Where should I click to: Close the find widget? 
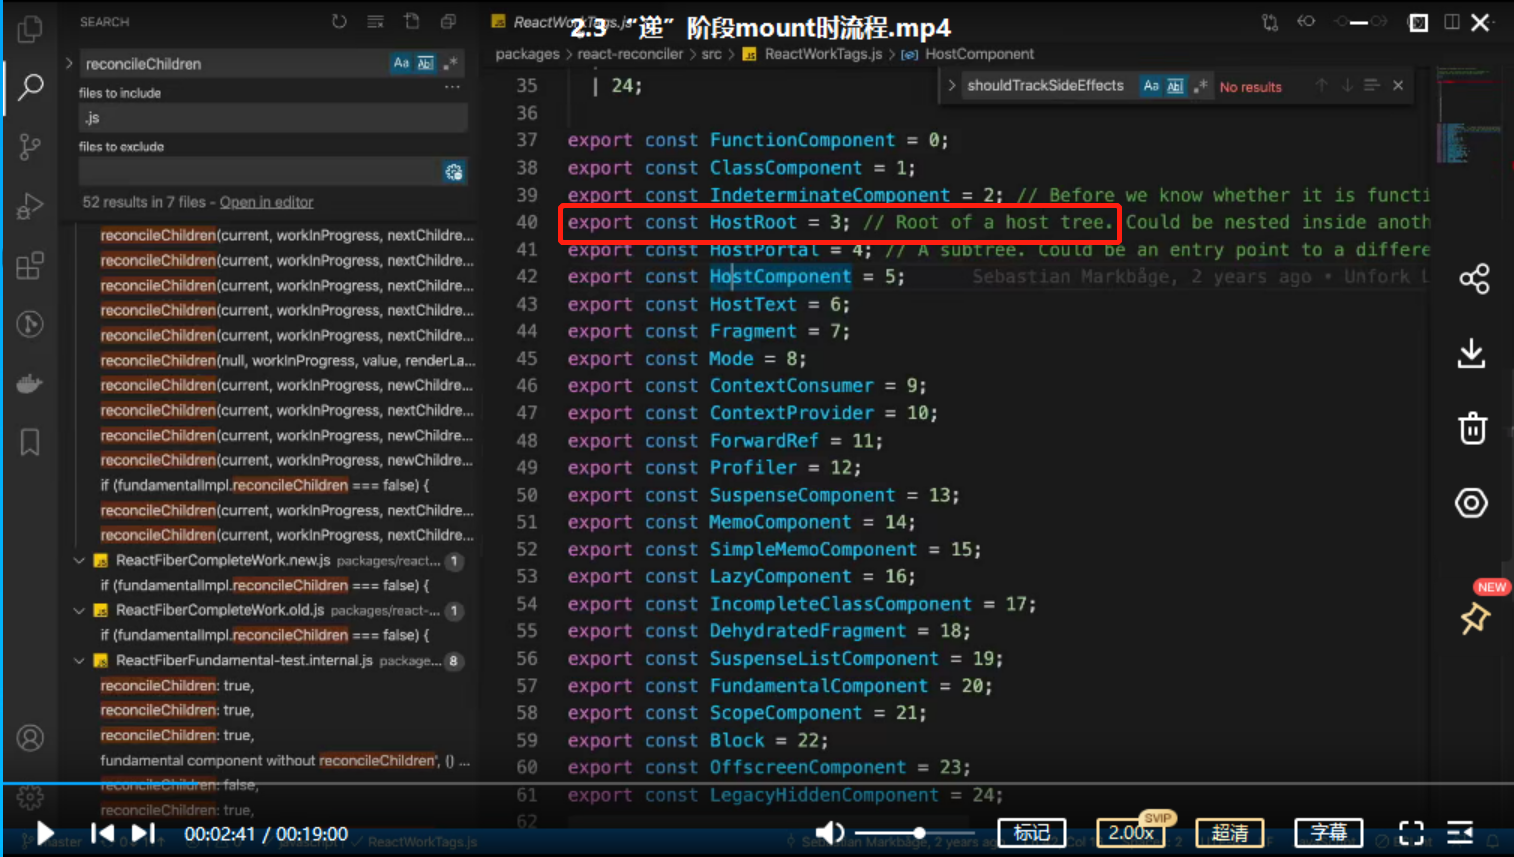1398,86
